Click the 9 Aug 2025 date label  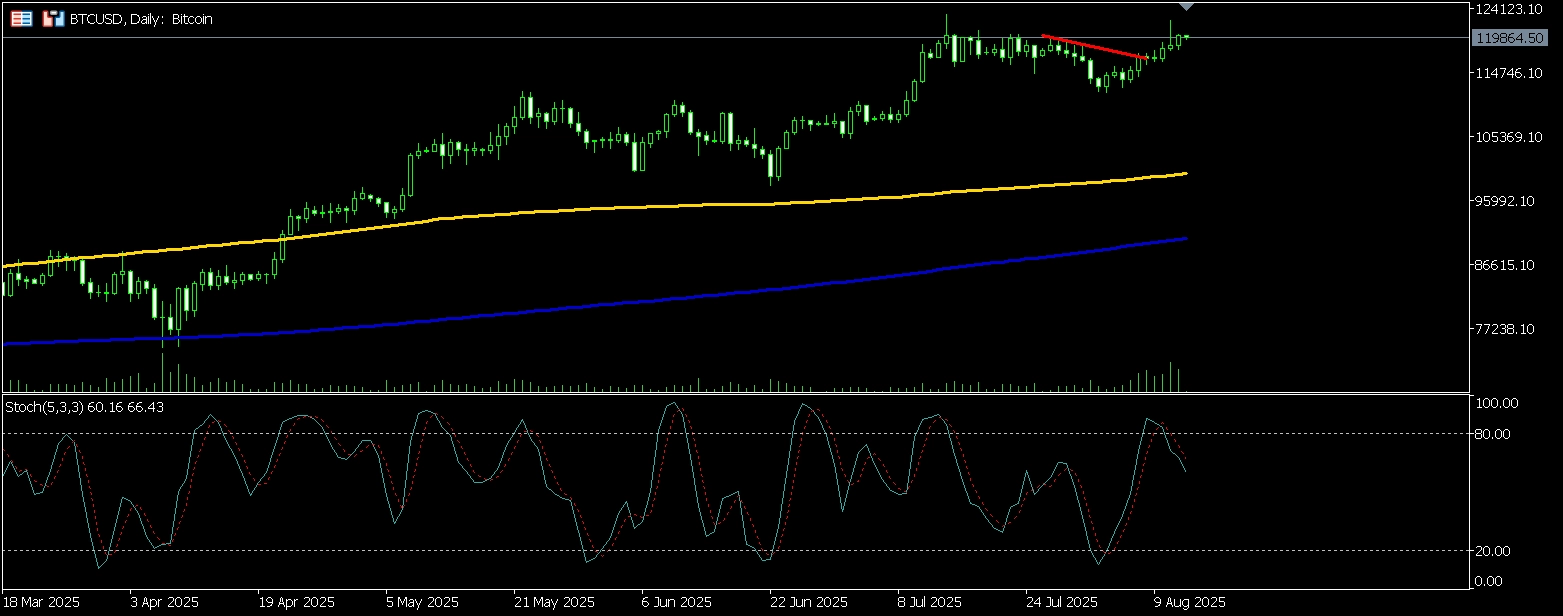[x=1189, y=603]
